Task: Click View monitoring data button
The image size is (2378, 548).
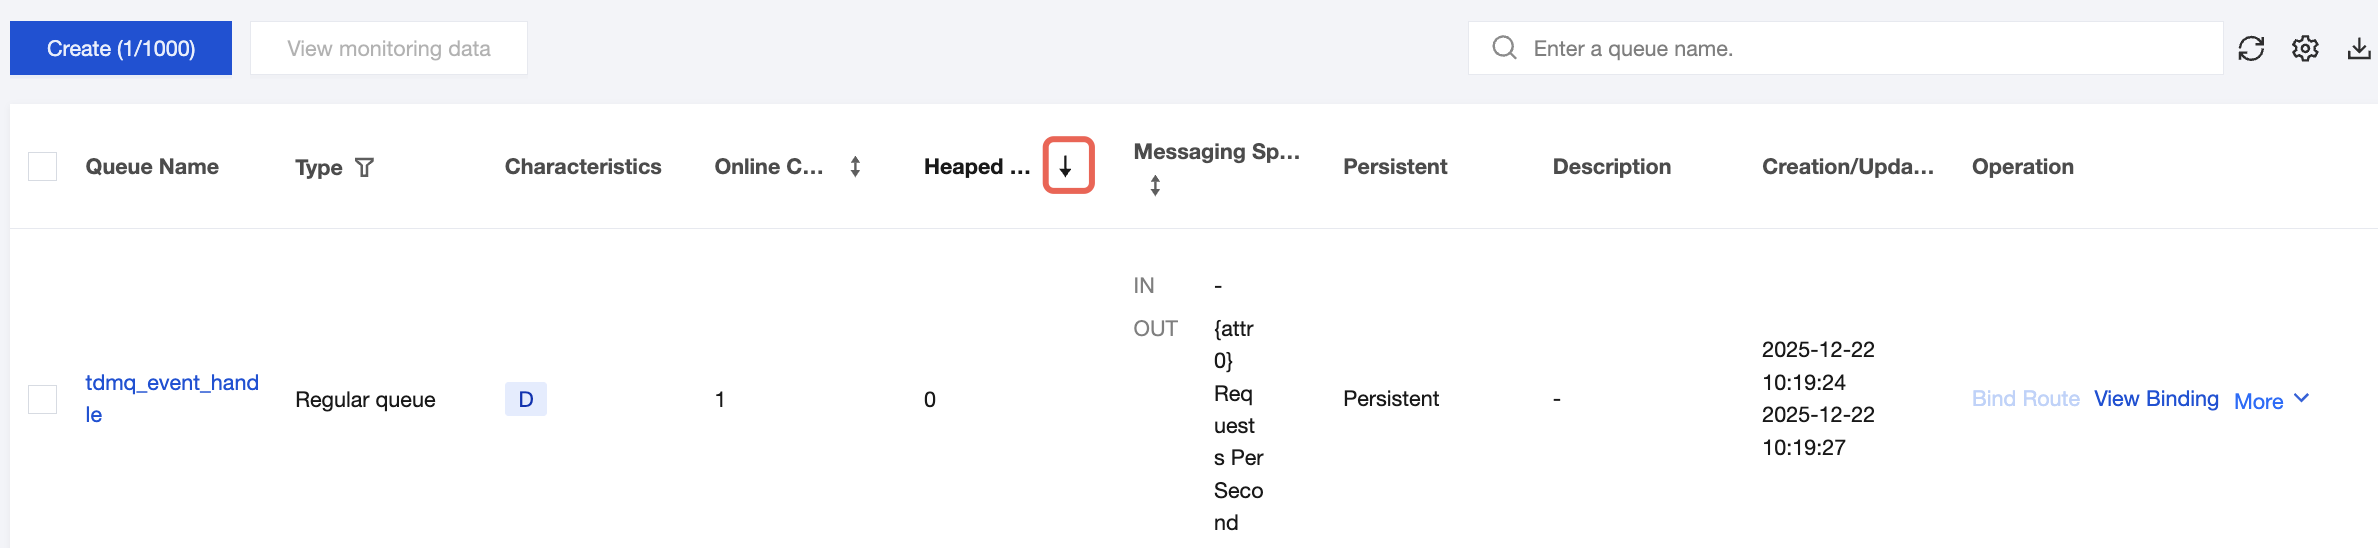Action: click(x=388, y=48)
